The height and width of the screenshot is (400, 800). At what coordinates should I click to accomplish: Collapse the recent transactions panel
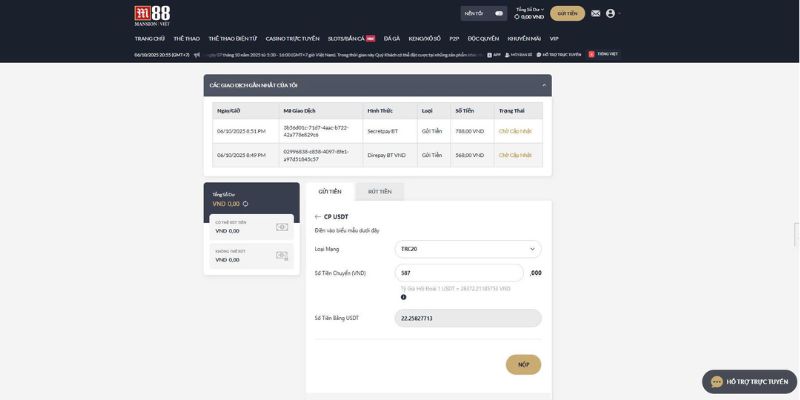click(544, 87)
